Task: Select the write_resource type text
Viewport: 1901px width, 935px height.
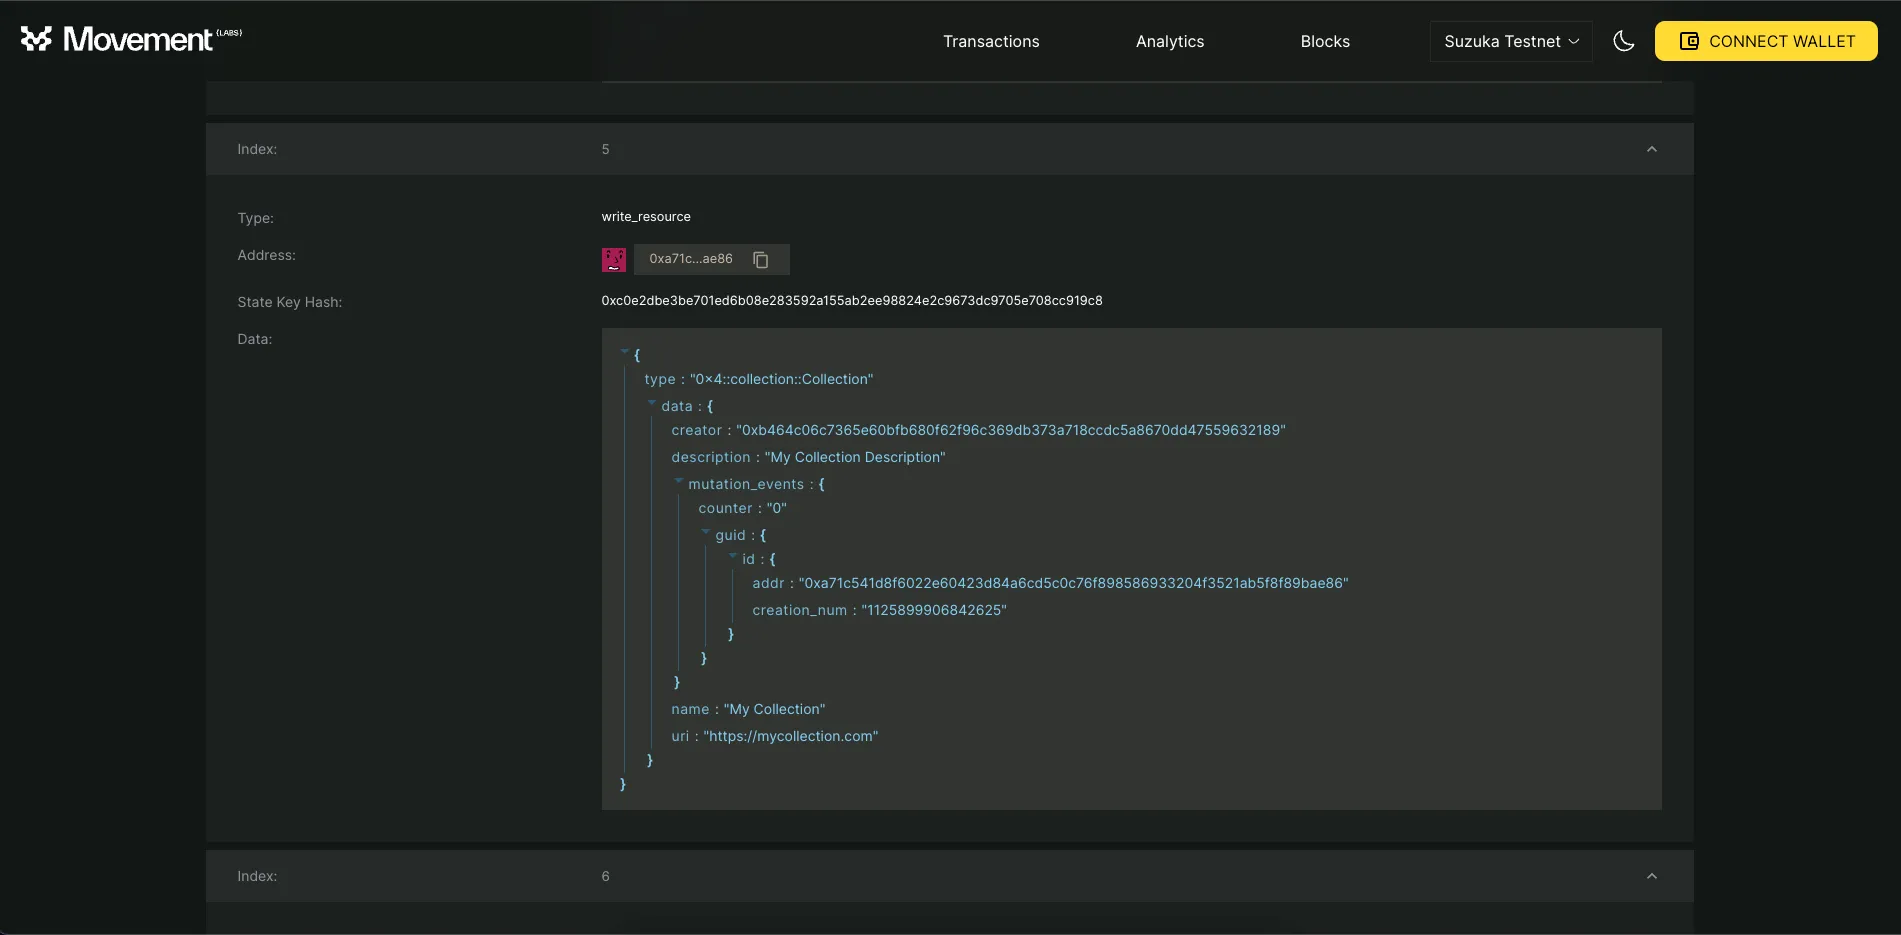Action: (646, 217)
